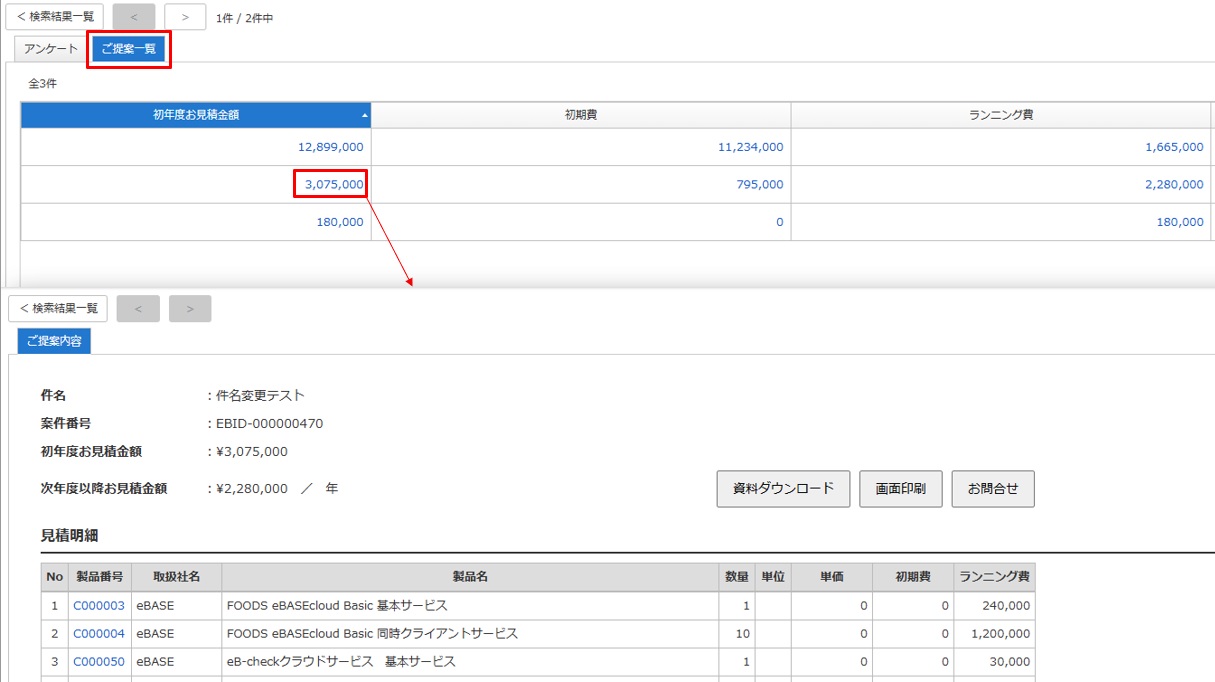
Task: Sort by the 初期費 column header
Action: click(x=581, y=115)
